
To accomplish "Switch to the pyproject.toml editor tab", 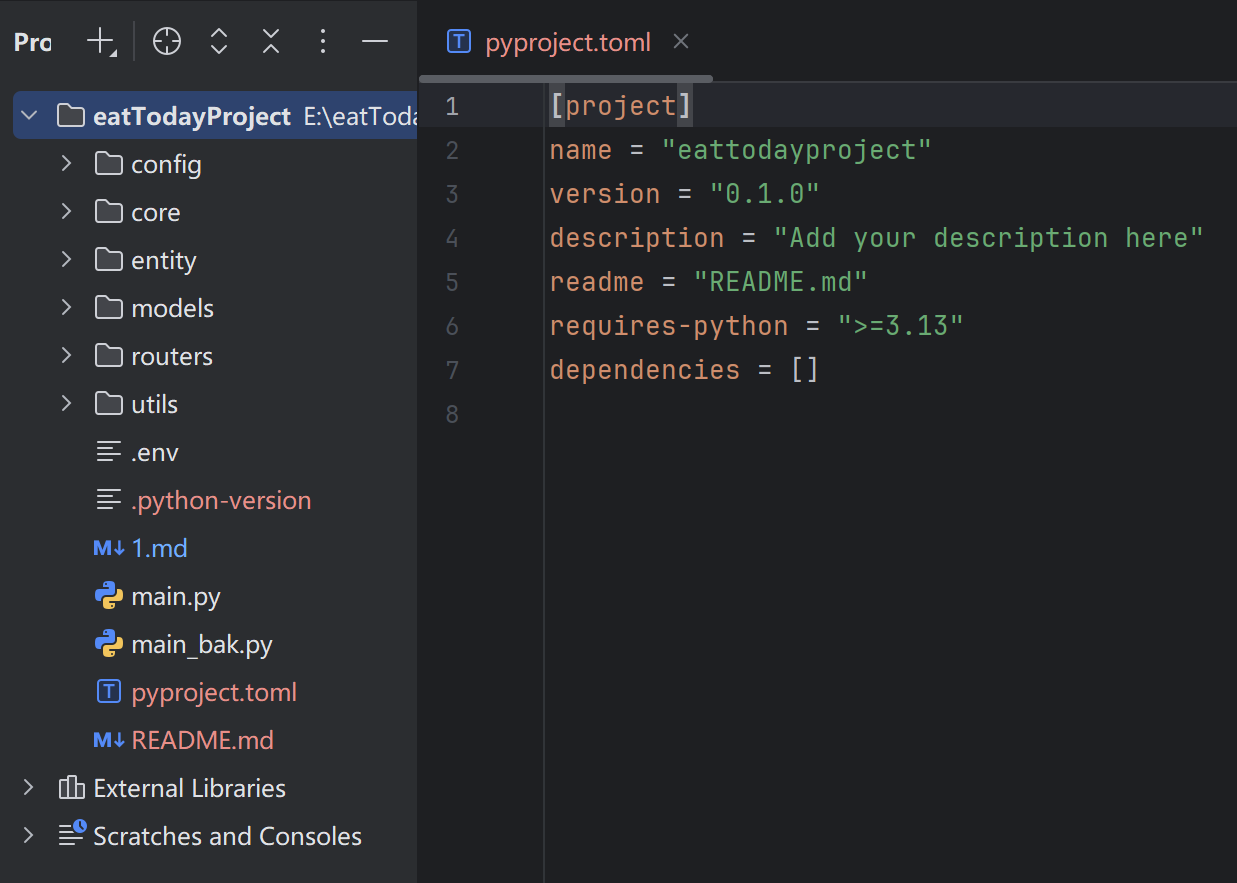I will click(567, 43).
